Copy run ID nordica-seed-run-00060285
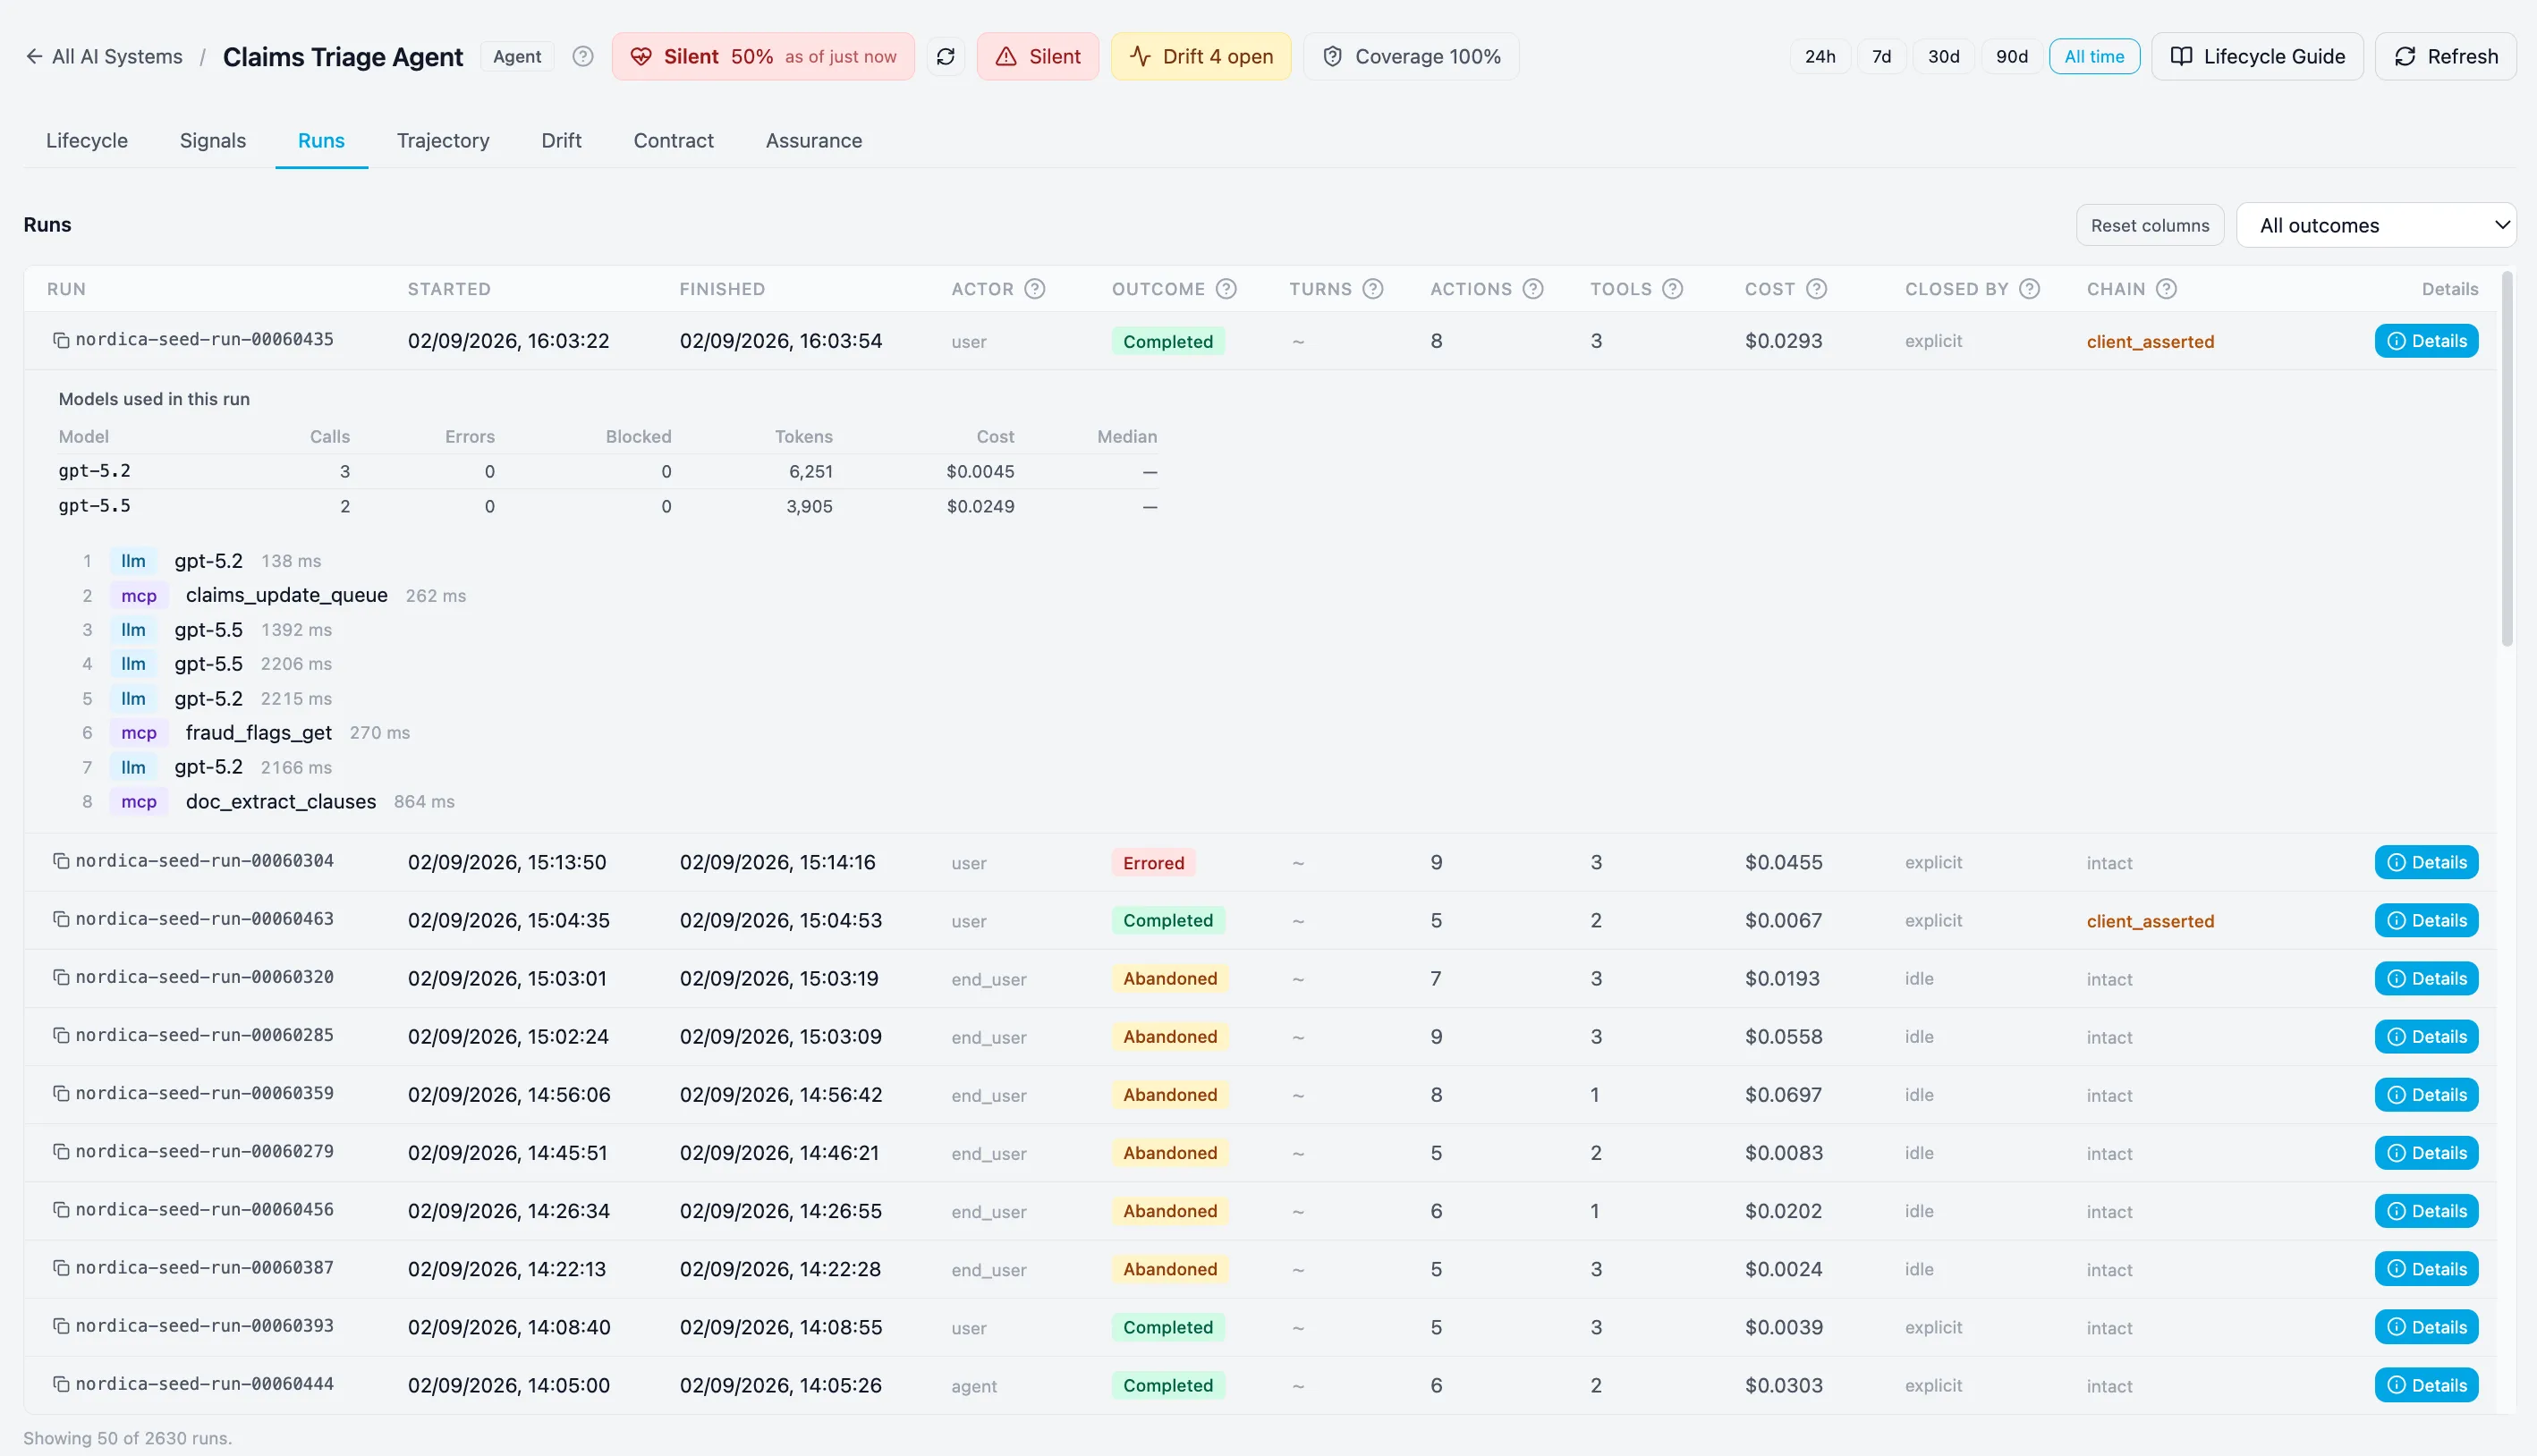Image resolution: width=2537 pixels, height=1456 pixels. tap(61, 1035)
